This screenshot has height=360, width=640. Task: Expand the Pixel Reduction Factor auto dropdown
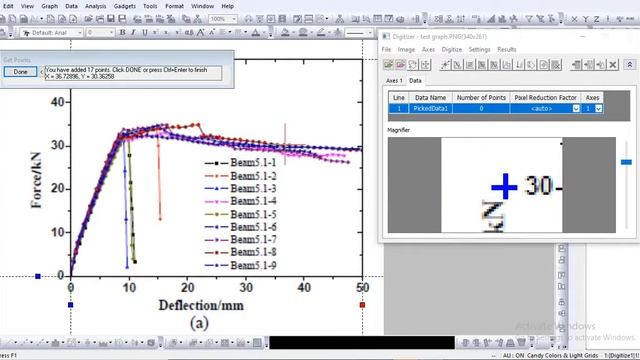pos(576,109)
